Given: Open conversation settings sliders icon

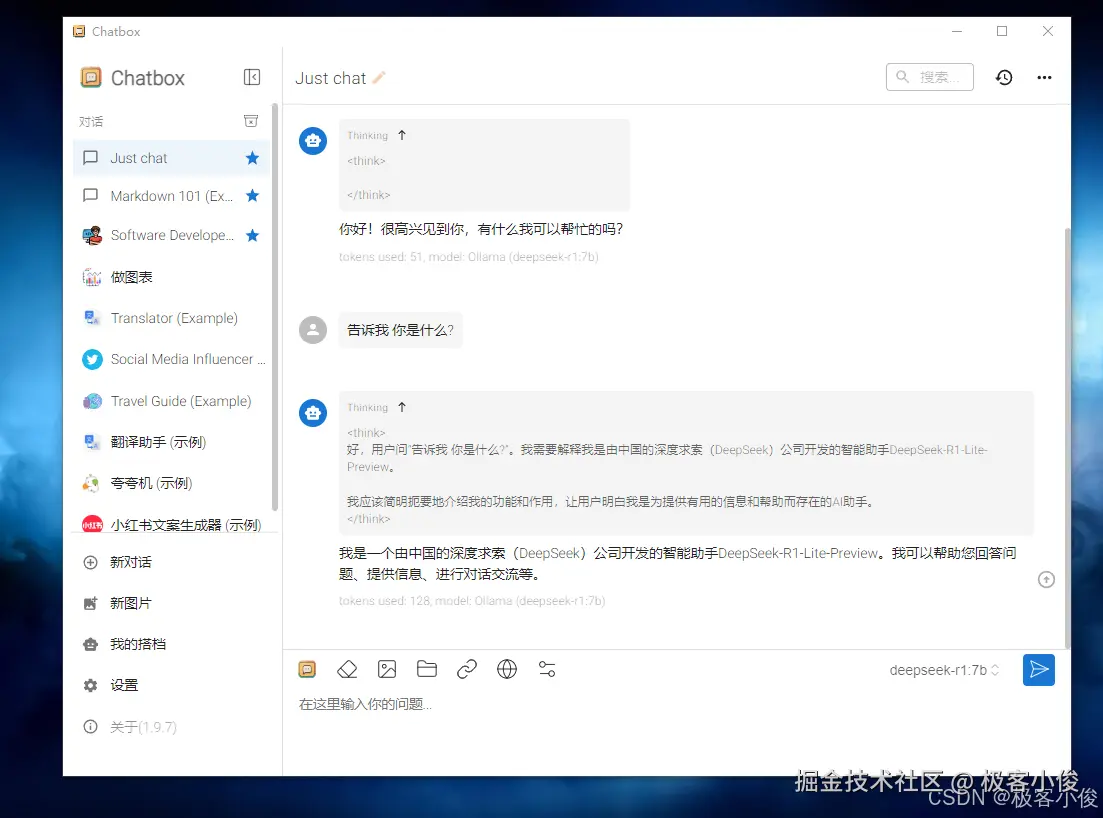Looking at the screenshot, I should coord(547,669).
